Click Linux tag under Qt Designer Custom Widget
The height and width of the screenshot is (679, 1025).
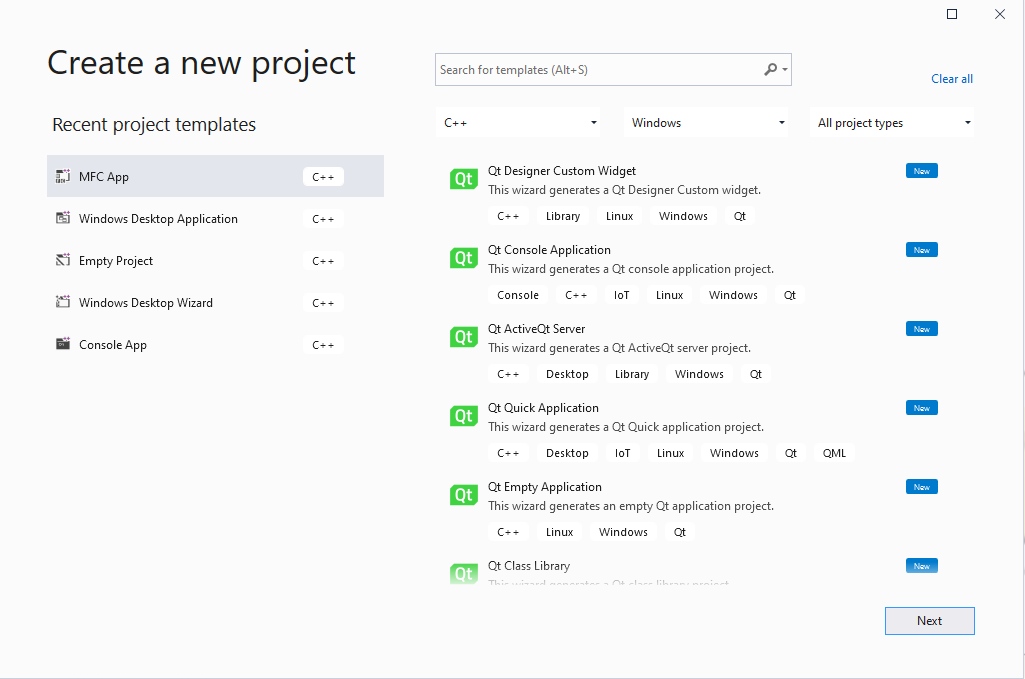(619, 216)
